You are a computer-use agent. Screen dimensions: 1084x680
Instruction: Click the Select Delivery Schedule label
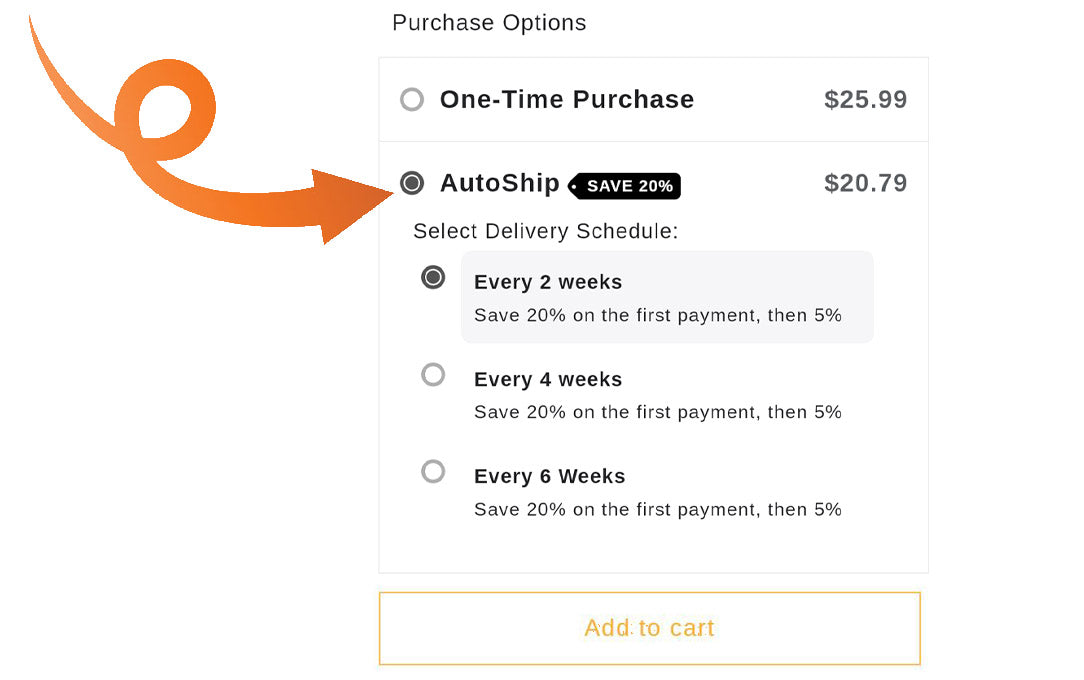pyautogui.click(x=545, y=231)
